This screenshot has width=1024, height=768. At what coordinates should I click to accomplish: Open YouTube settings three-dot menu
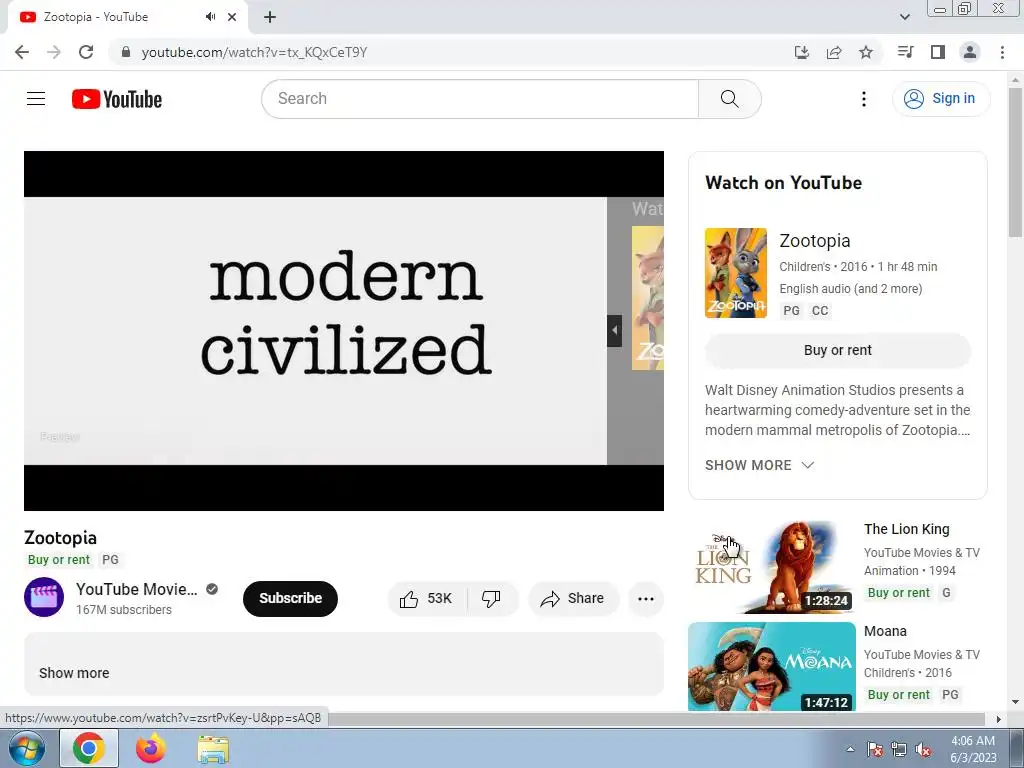click(x=863, y=99)
